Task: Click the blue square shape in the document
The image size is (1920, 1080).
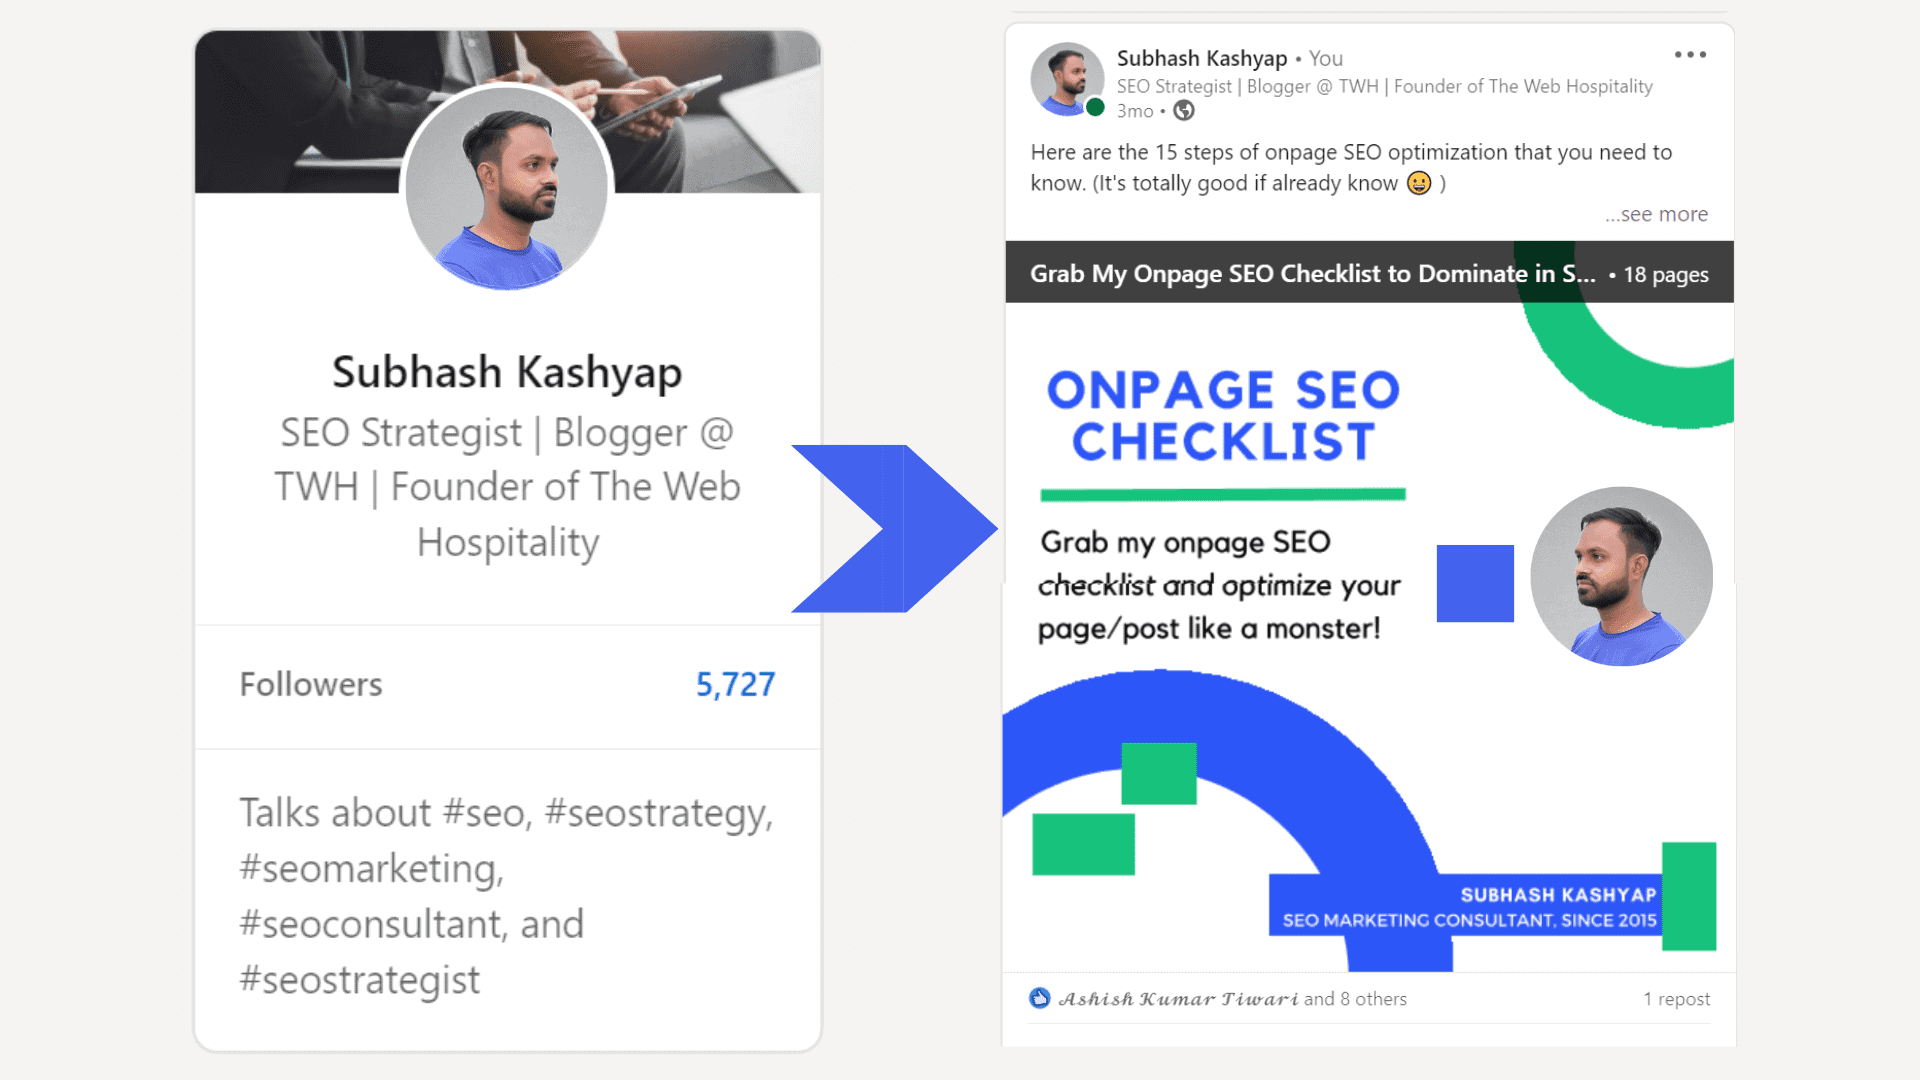Action: 1475,583
